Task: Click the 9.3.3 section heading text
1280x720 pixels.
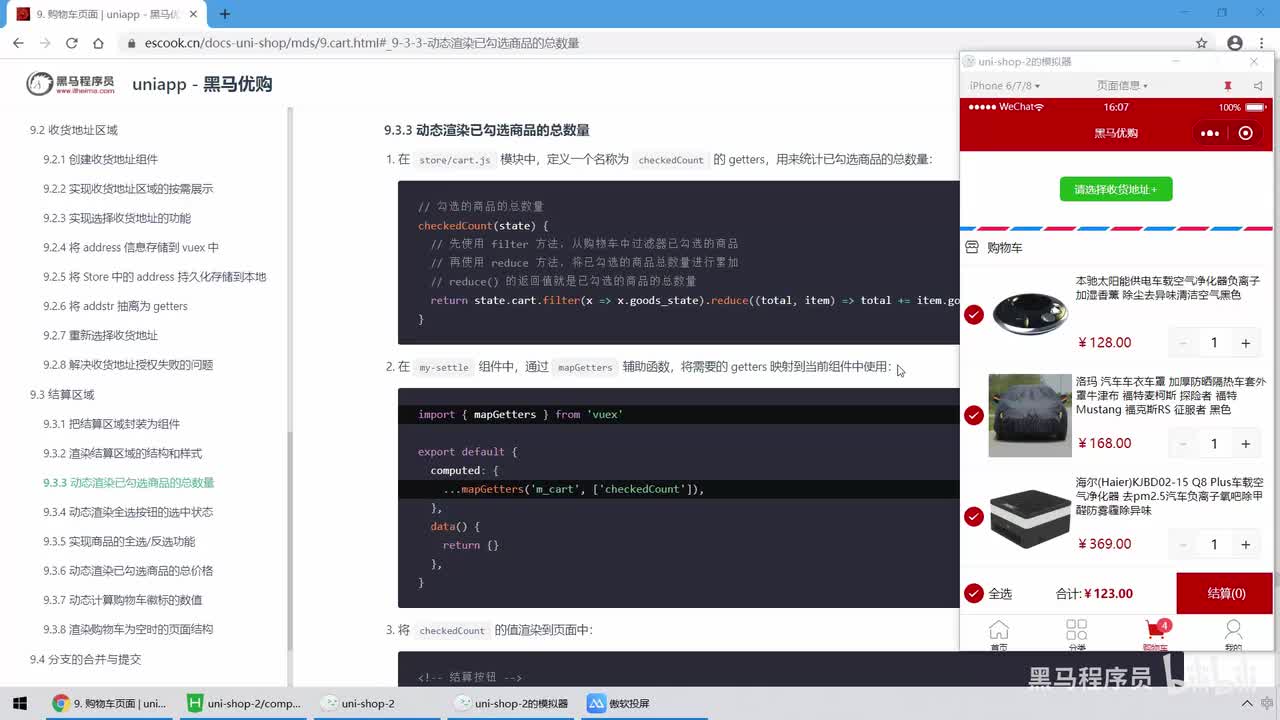Action: [x=487, y=130]
